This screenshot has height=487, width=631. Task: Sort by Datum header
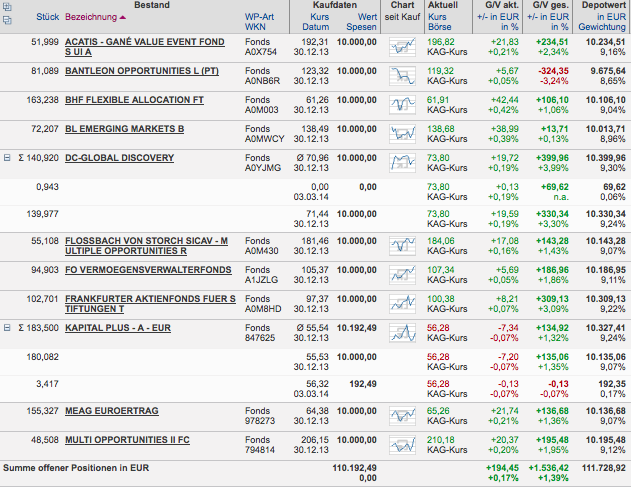coord(316,27)
